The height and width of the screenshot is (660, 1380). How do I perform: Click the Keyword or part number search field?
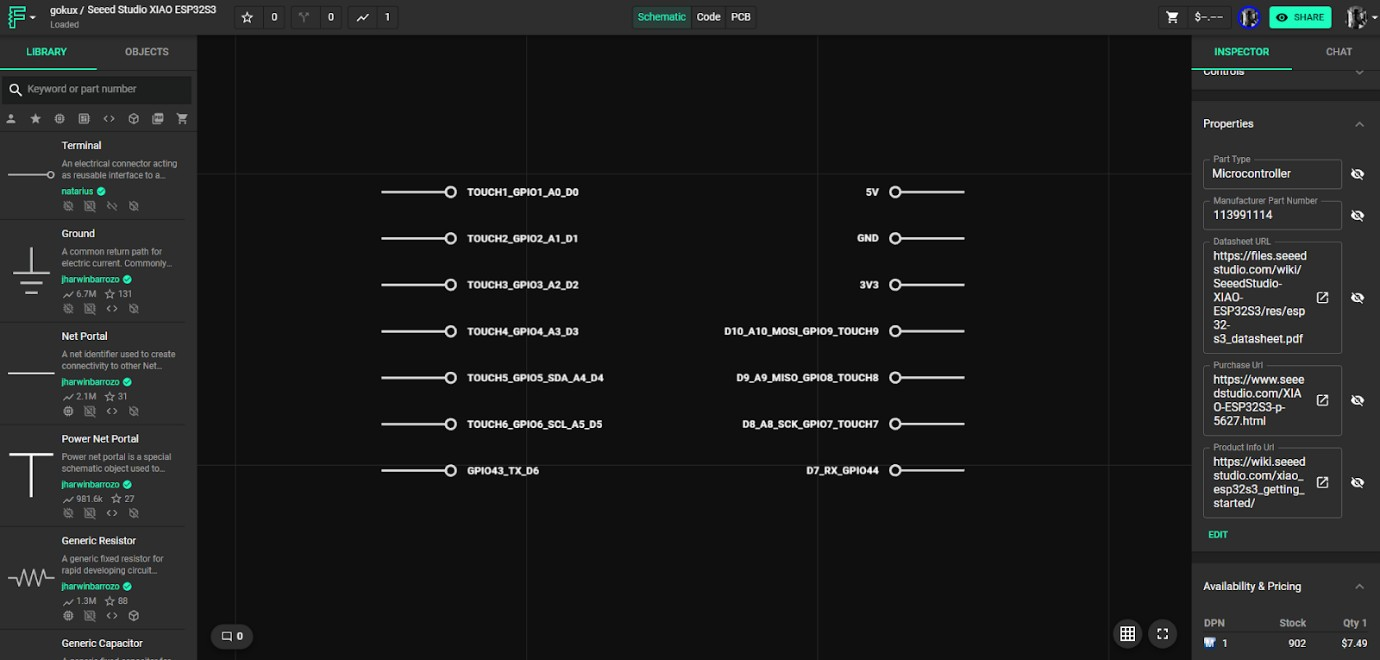97,89
